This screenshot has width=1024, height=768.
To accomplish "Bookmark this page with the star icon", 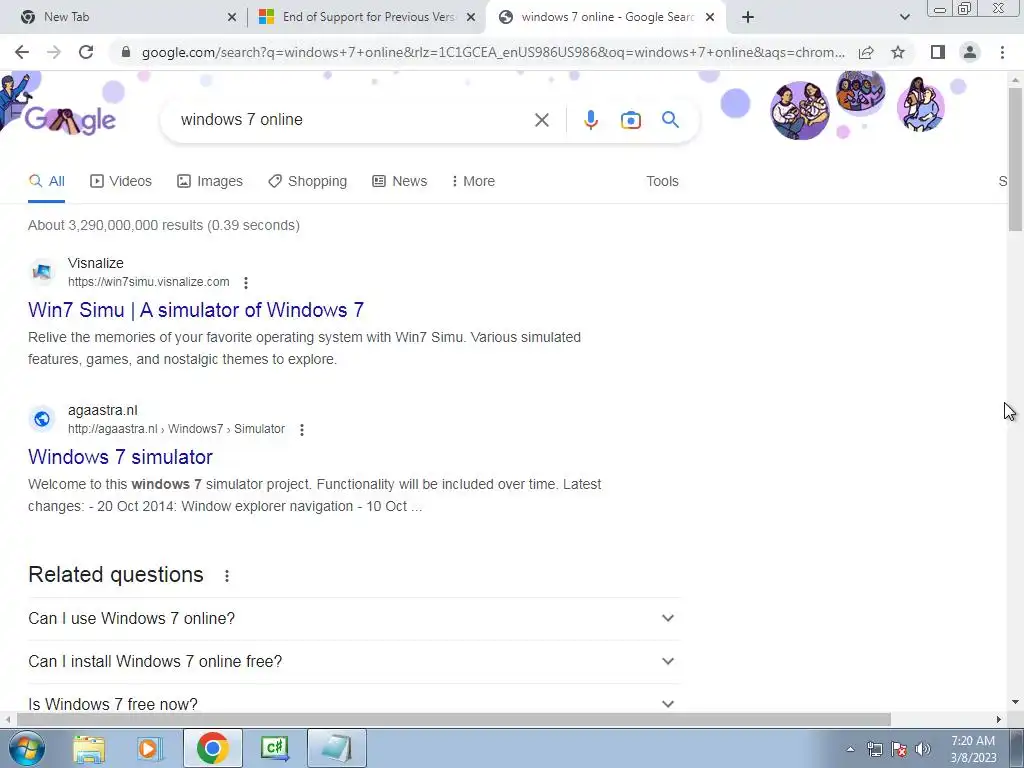I will pyautogui.click(x=898, y=52).
